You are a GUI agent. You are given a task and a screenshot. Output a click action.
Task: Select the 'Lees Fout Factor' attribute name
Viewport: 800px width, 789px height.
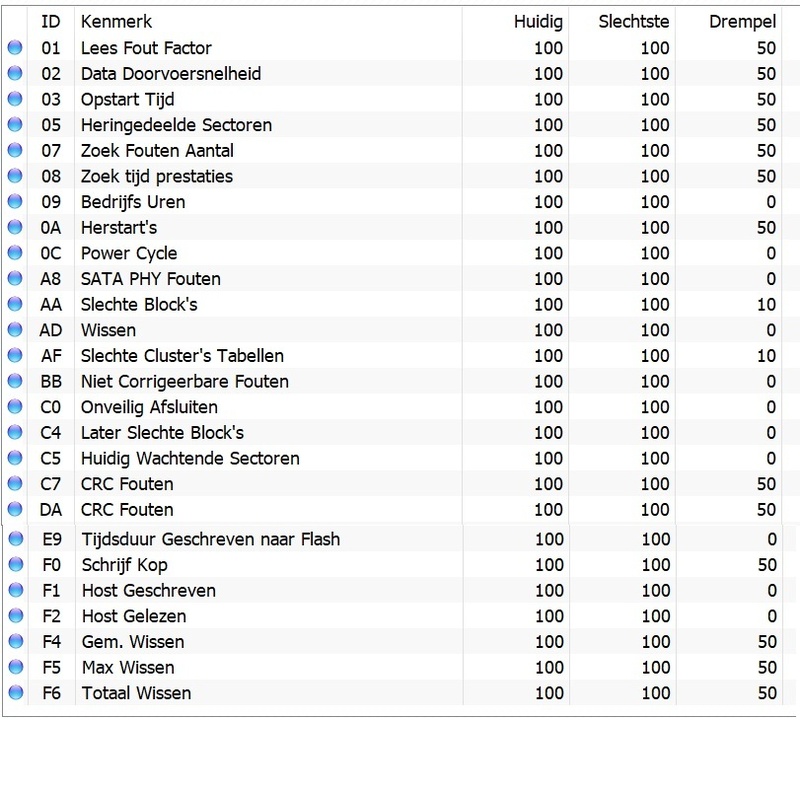146,48
